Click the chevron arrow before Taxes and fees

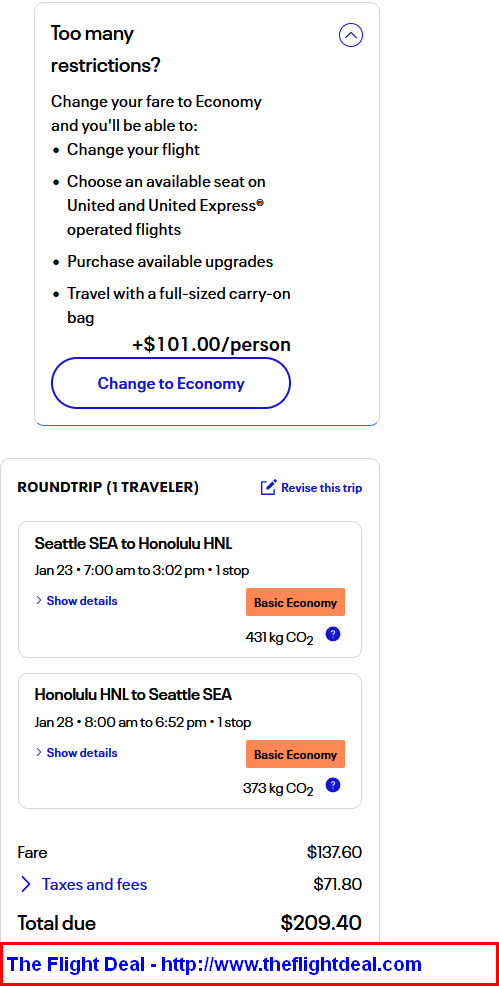[x=26, y=885]
